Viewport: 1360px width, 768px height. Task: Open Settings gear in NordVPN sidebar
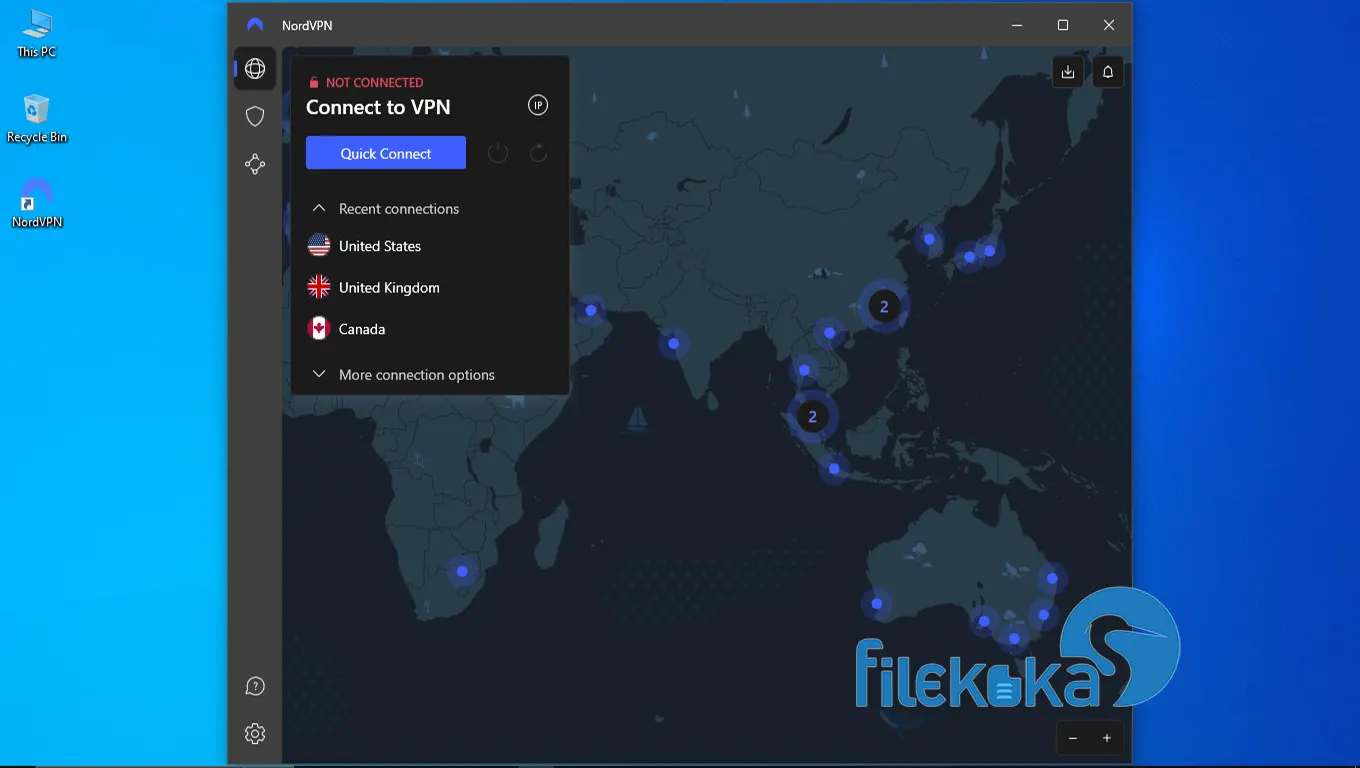pyautogui.click(x=255, y=734)
